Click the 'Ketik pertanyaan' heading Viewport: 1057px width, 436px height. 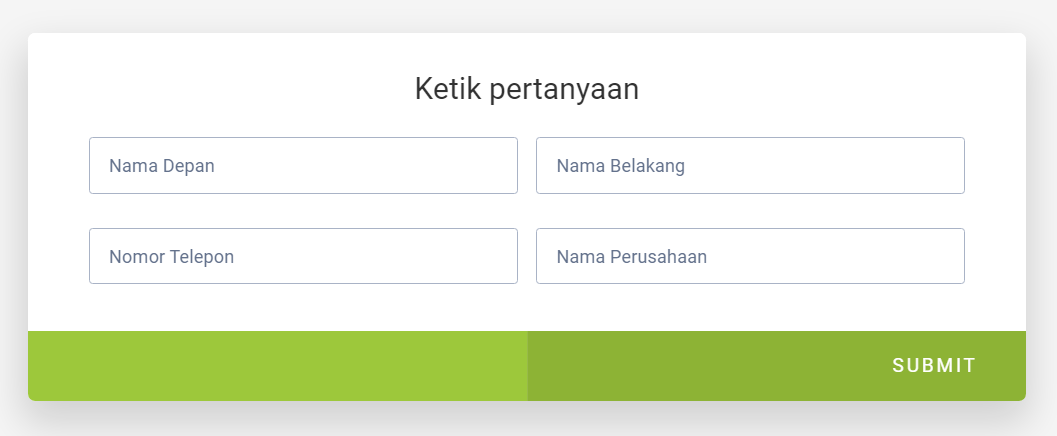pos(527,89)
